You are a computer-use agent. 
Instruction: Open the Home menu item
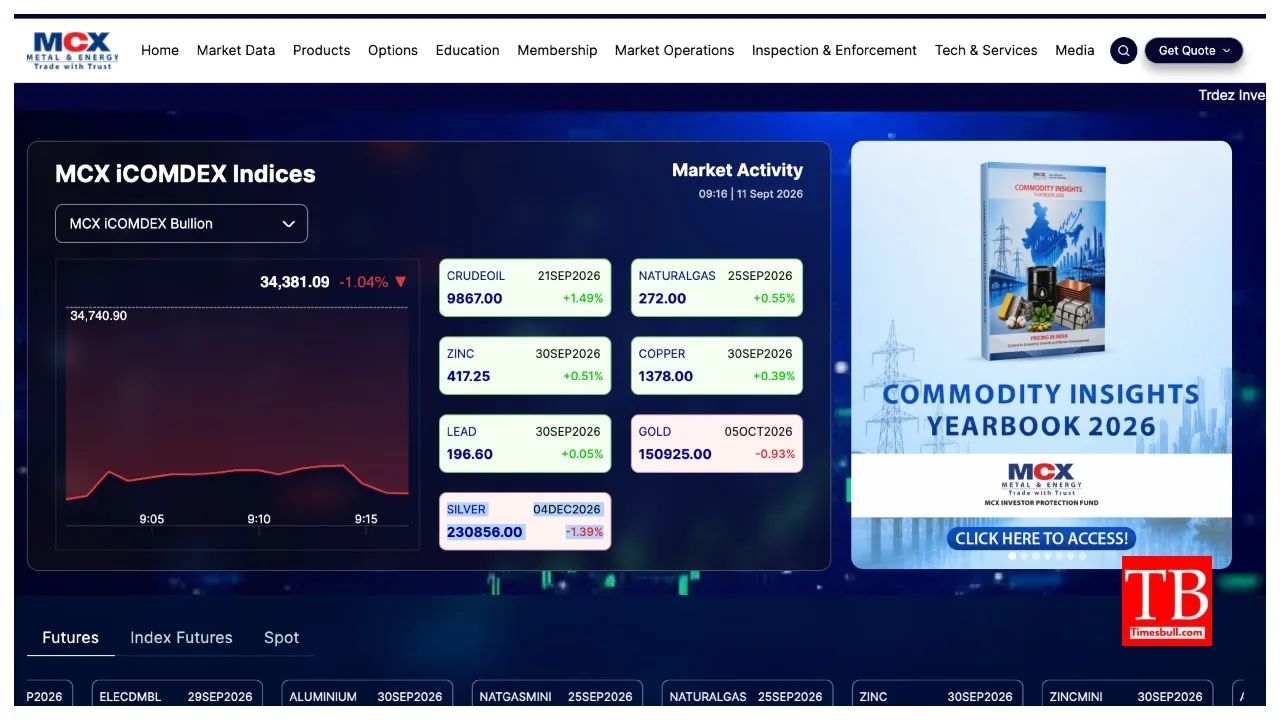160,50
